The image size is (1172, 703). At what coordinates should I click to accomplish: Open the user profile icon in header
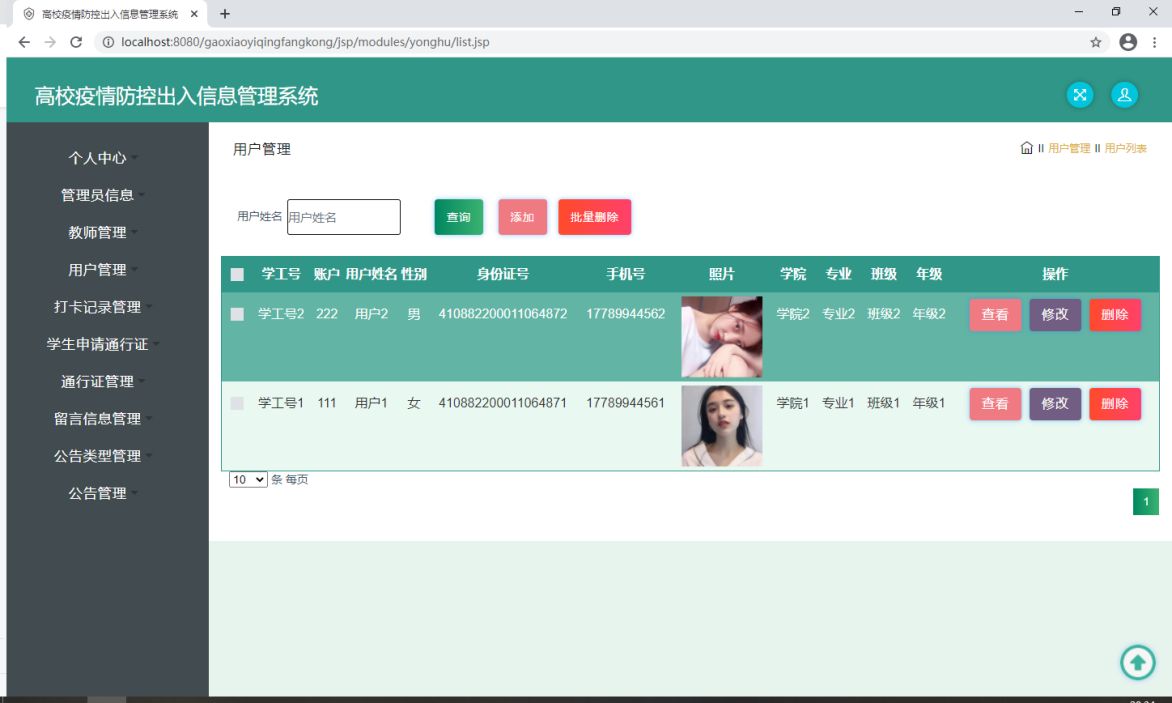tap(1125, 95)
